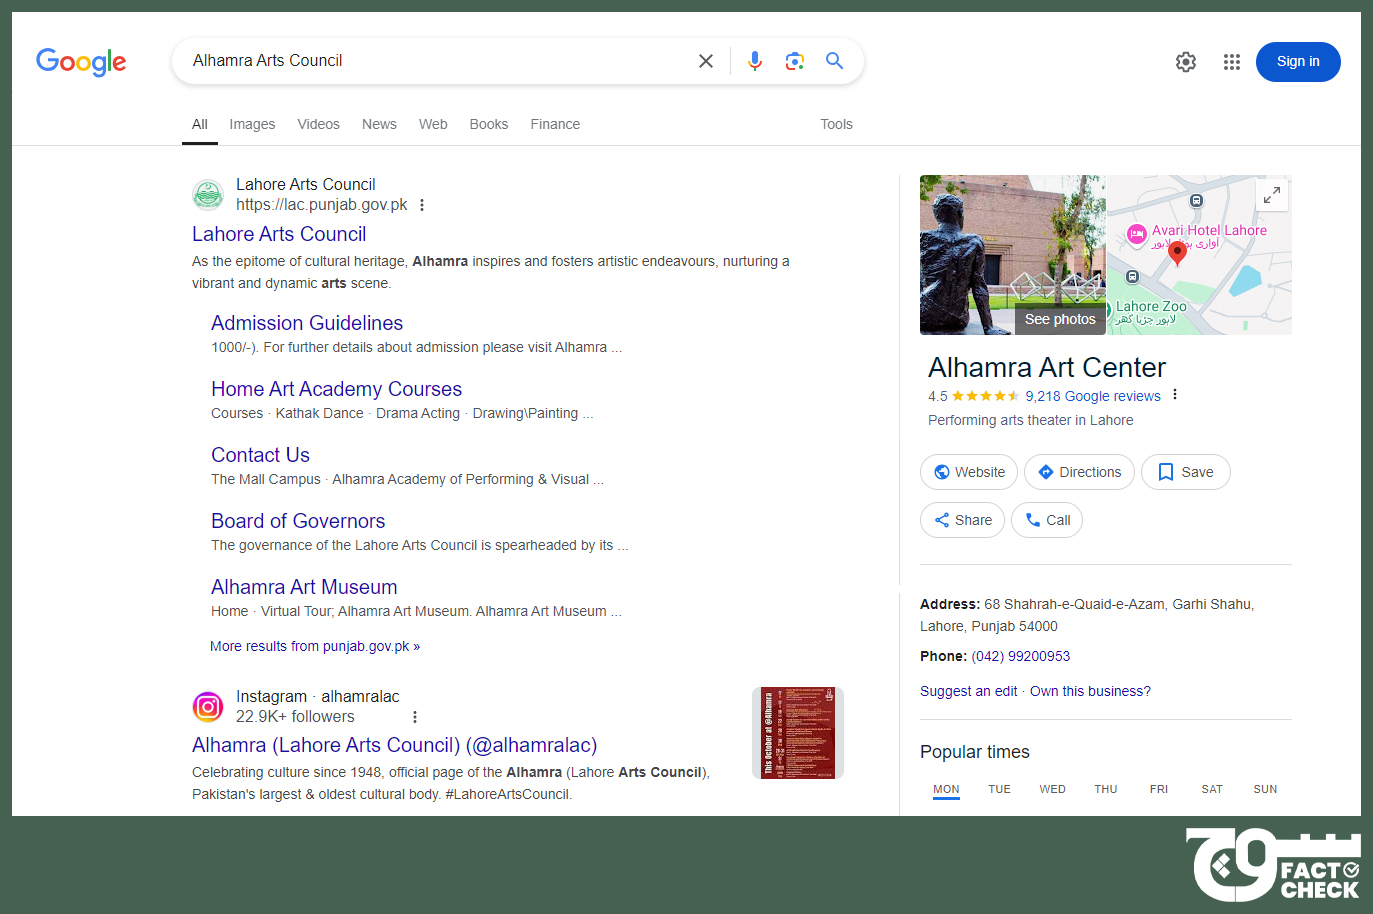Click See photos on the sculpture image
This screenshot has height=914, width=1373.
point(1060,319)
